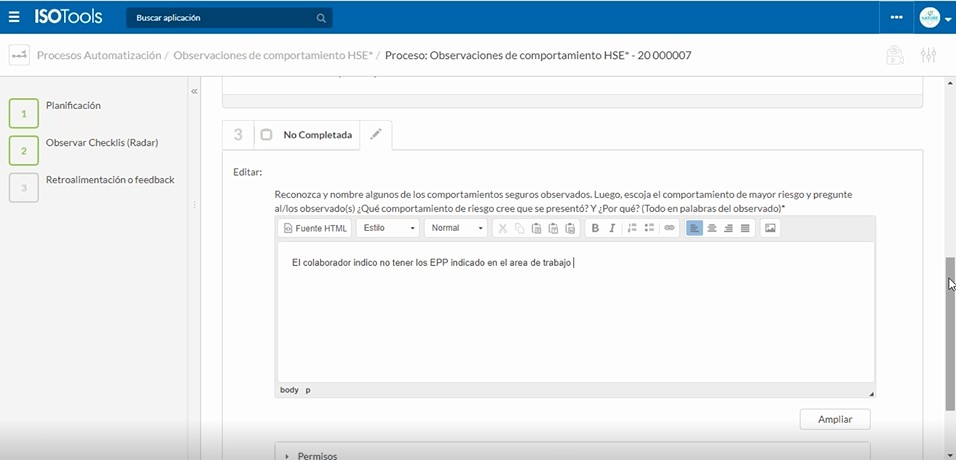Check the No Completada checkbox
Screen dimensions: 956x460
coord(266,135)
